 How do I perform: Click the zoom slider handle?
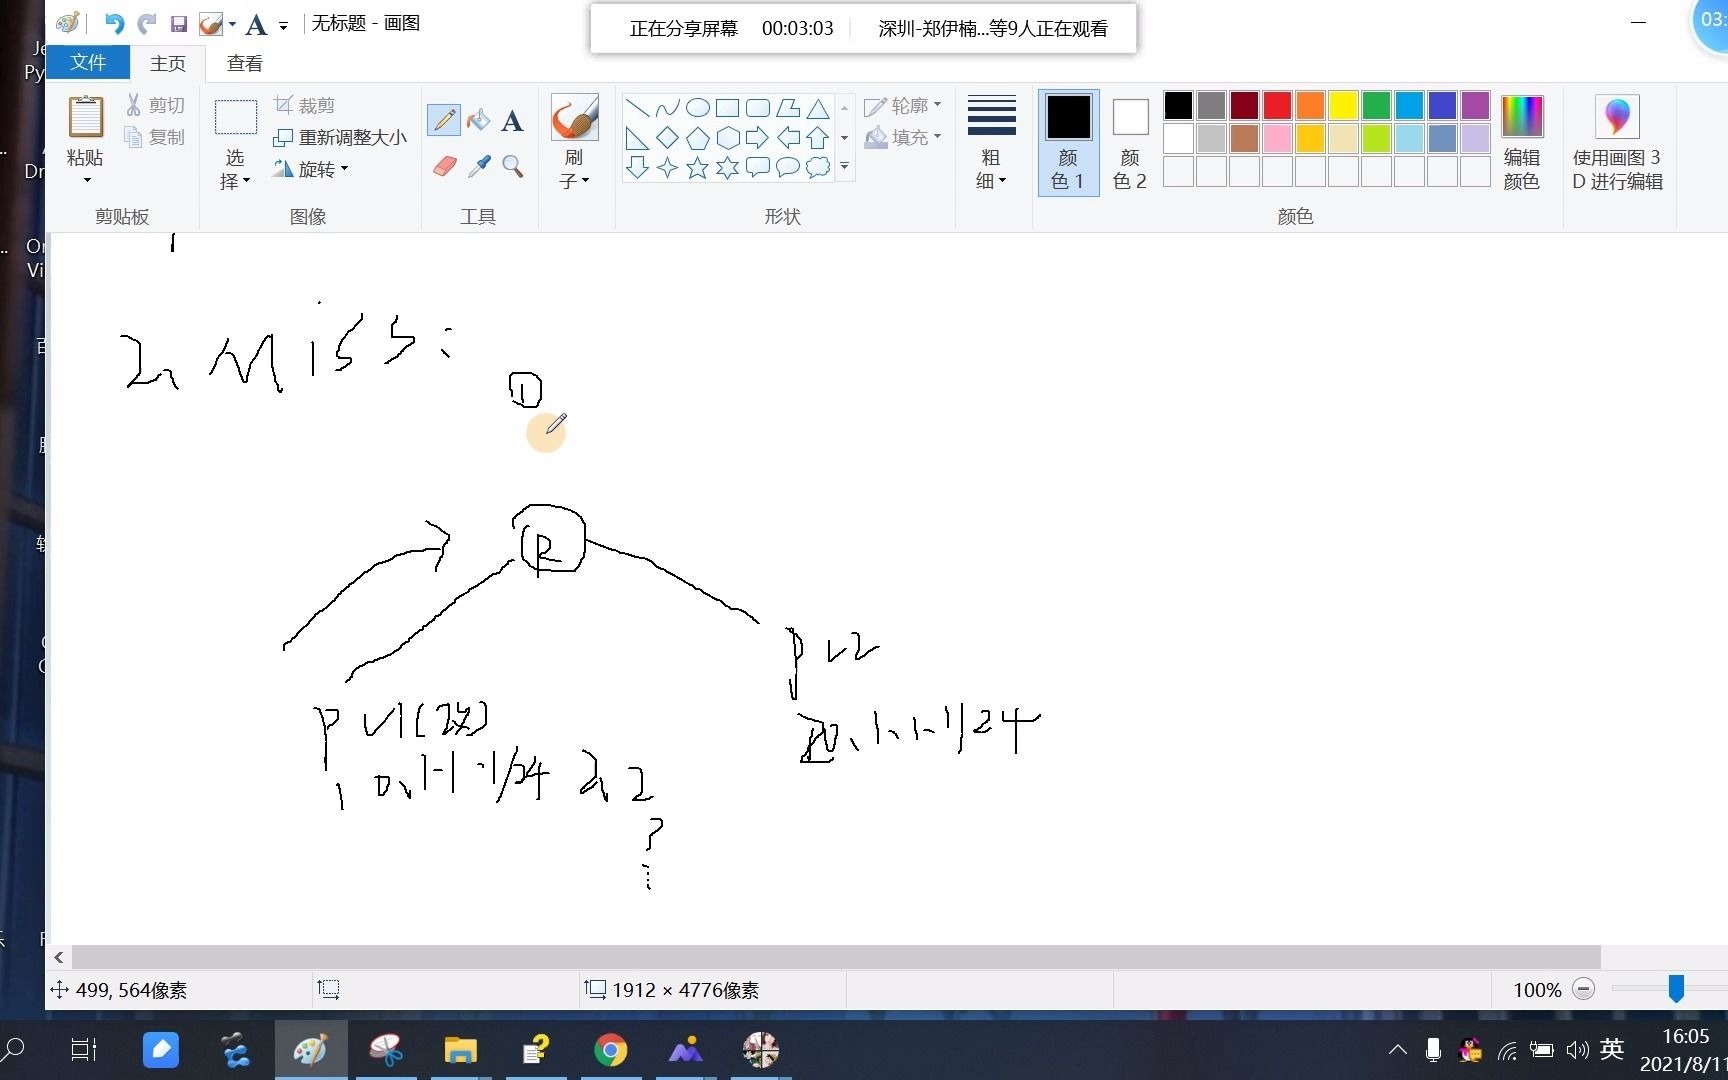click(x=1676, y=989)
